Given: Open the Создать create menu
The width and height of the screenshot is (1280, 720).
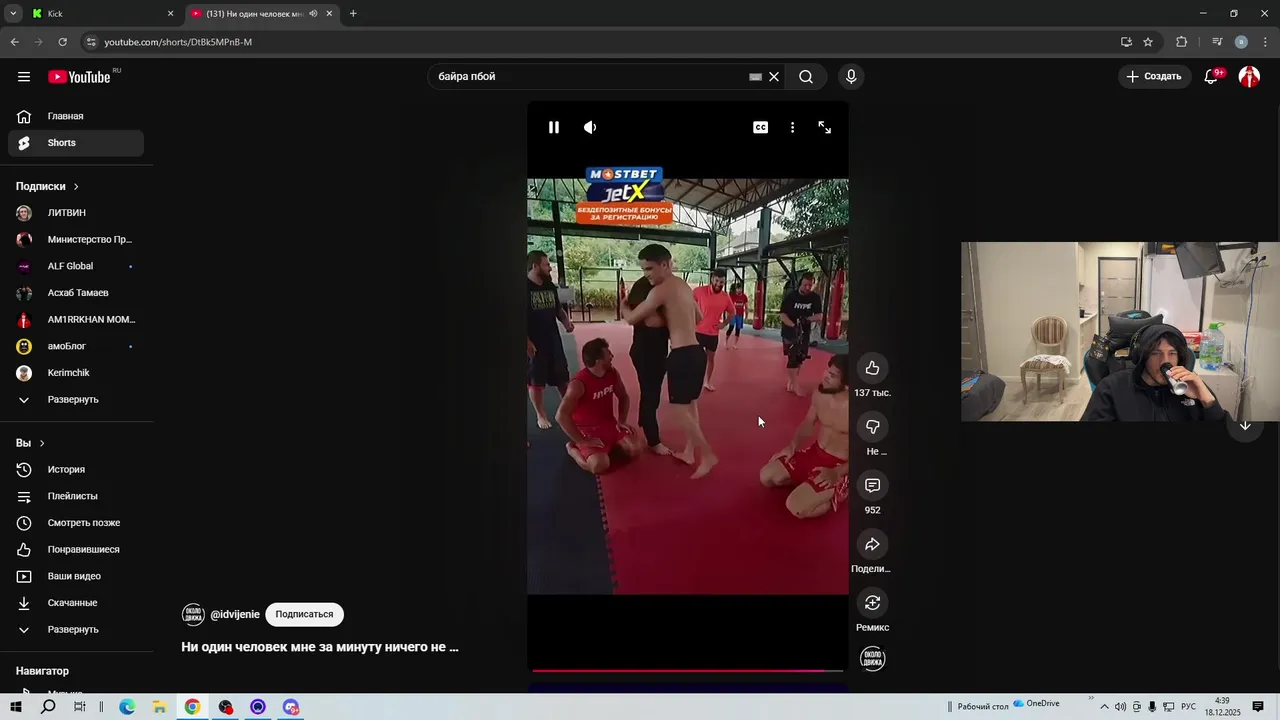Looking at the screenshot, I should coord(1154,76).
